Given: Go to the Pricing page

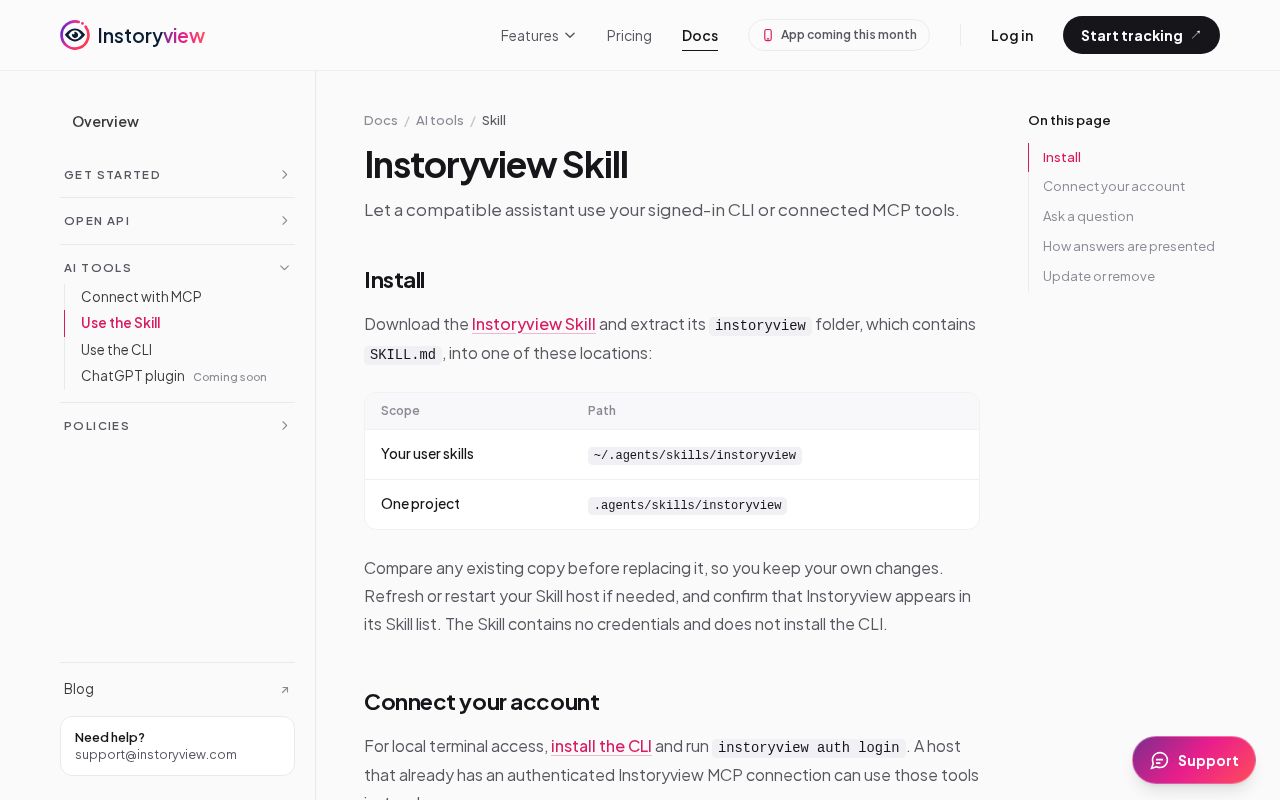Looking at the screenshot, I should (629, 35).
